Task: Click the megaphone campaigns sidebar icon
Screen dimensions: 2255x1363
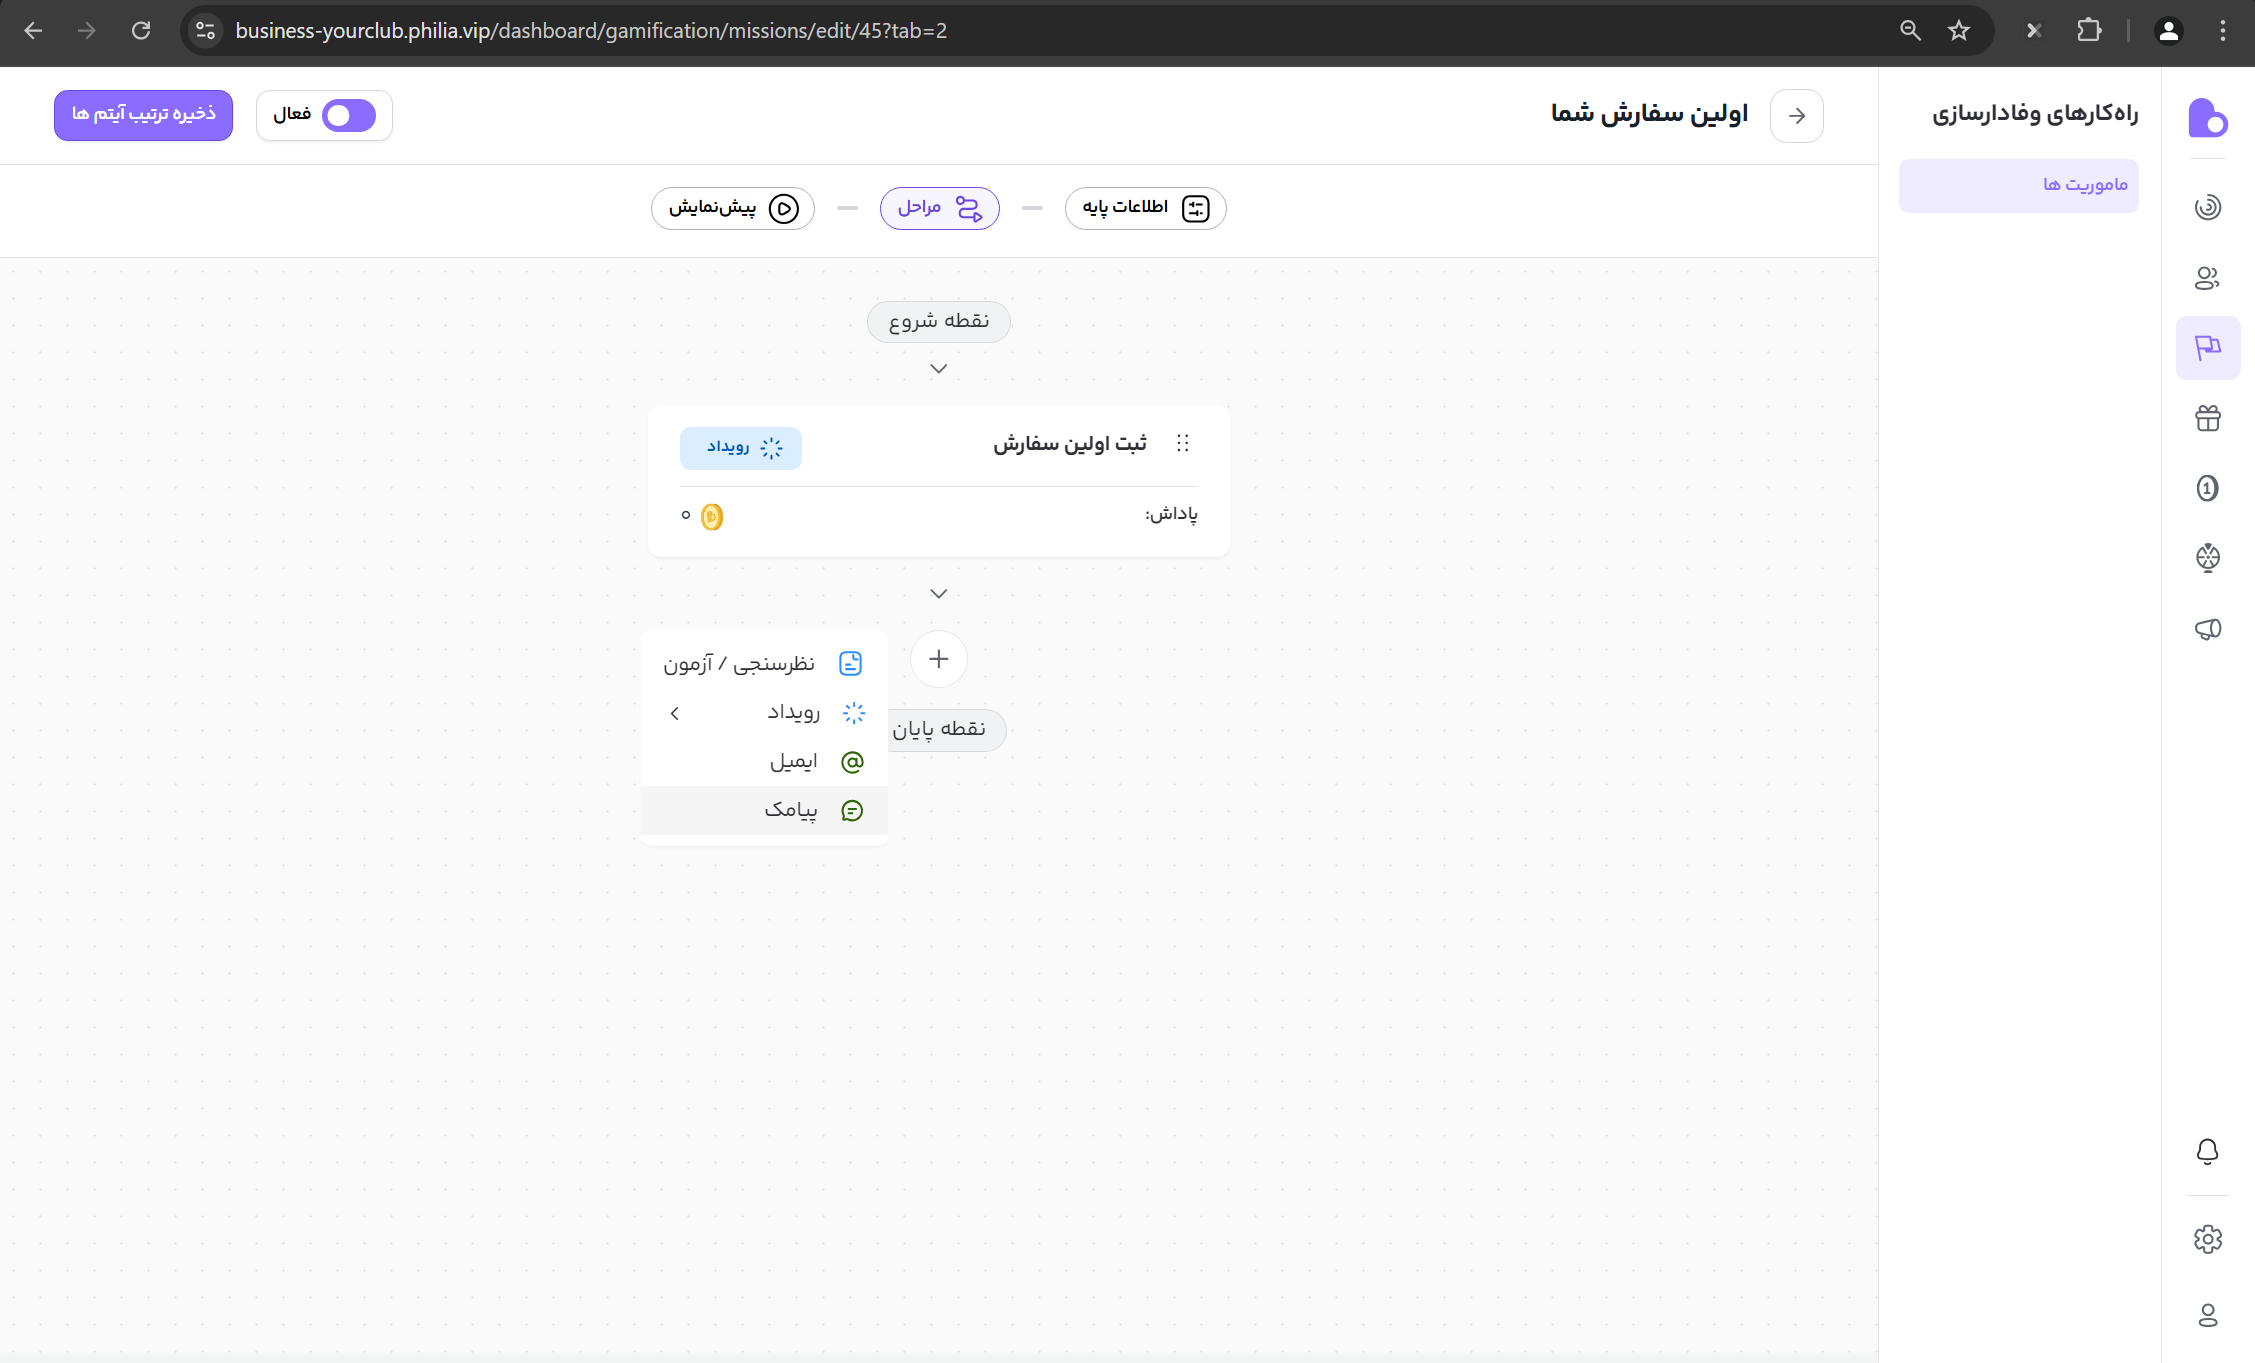Action: (x=2207, y=629)
